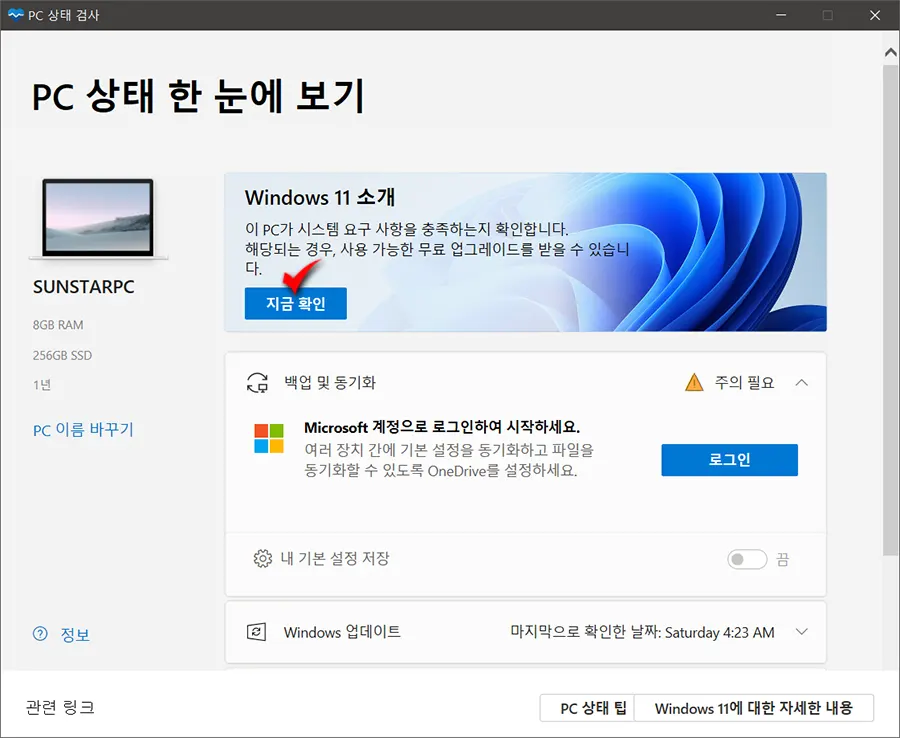Click the 로그인 button
Screen dimensions: 900x738
[729, 460]
